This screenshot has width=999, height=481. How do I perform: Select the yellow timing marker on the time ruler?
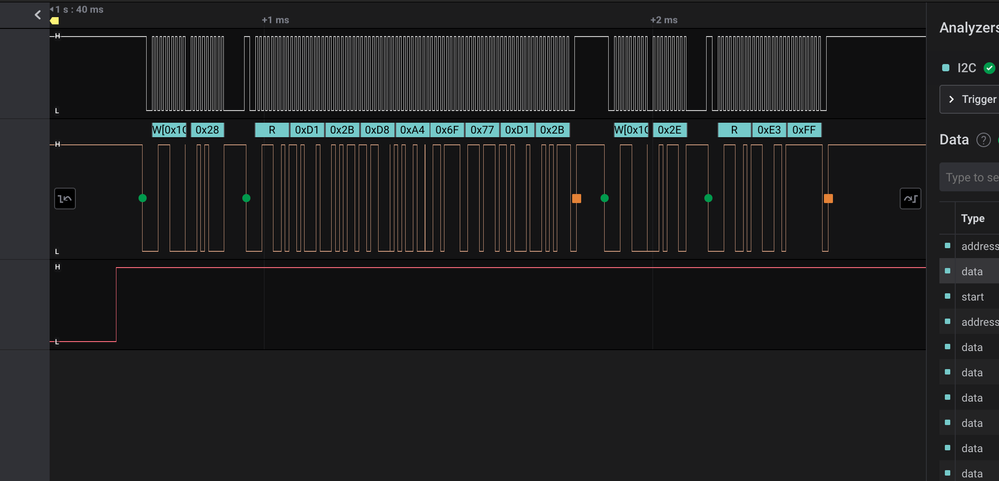click(x=54, y=20)
